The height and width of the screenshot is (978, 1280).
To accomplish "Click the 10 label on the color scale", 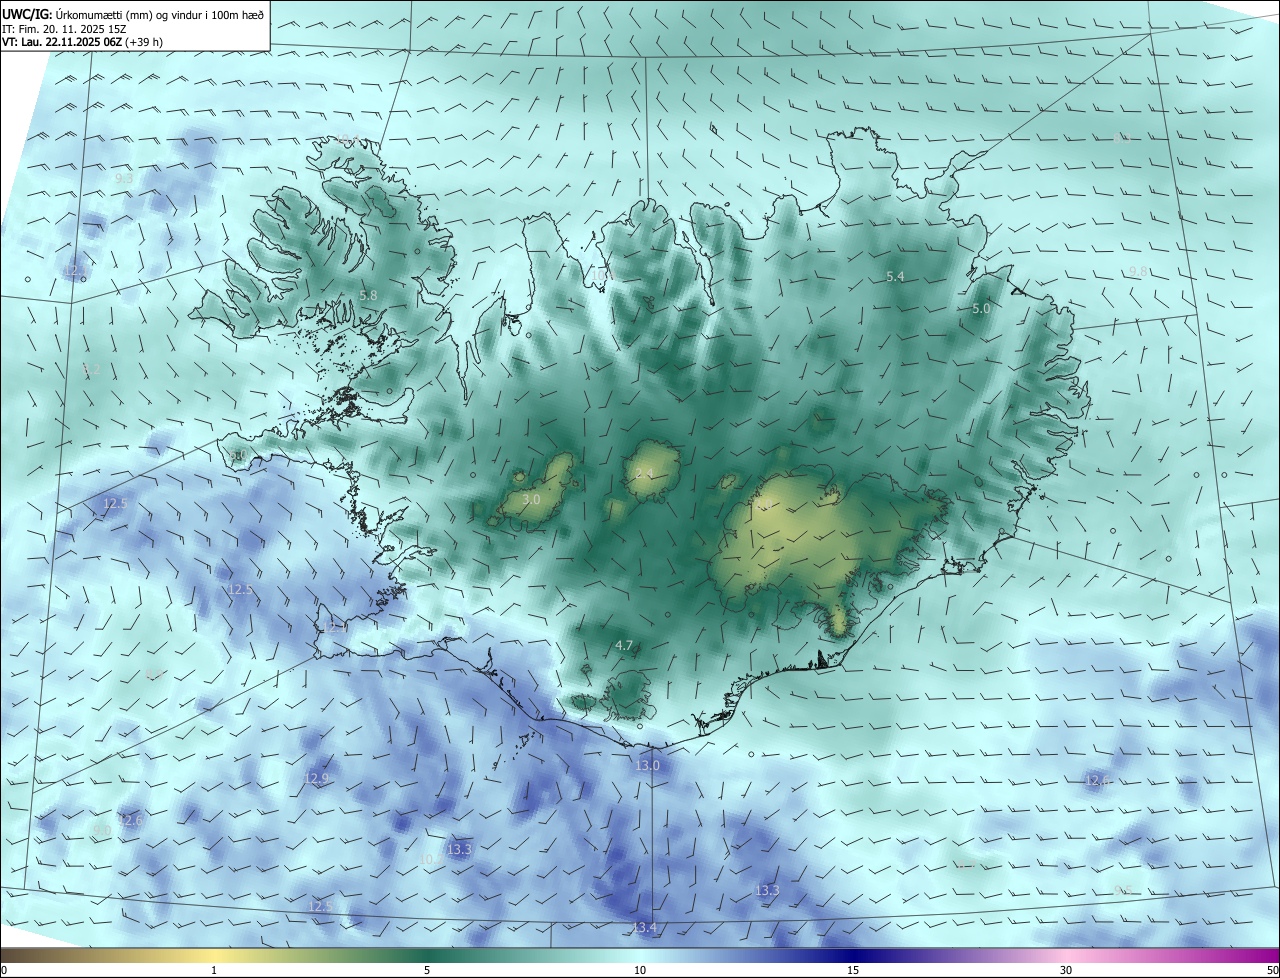I will point(640,970).
